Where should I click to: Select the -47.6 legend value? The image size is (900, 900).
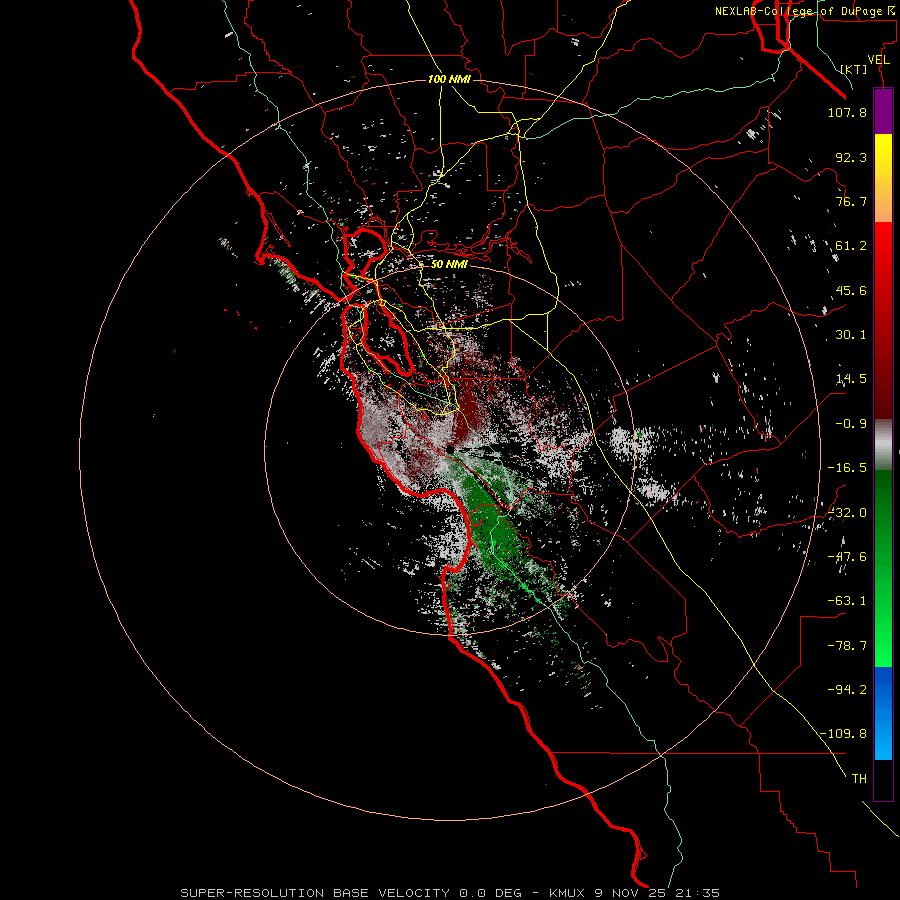point(847,557)
